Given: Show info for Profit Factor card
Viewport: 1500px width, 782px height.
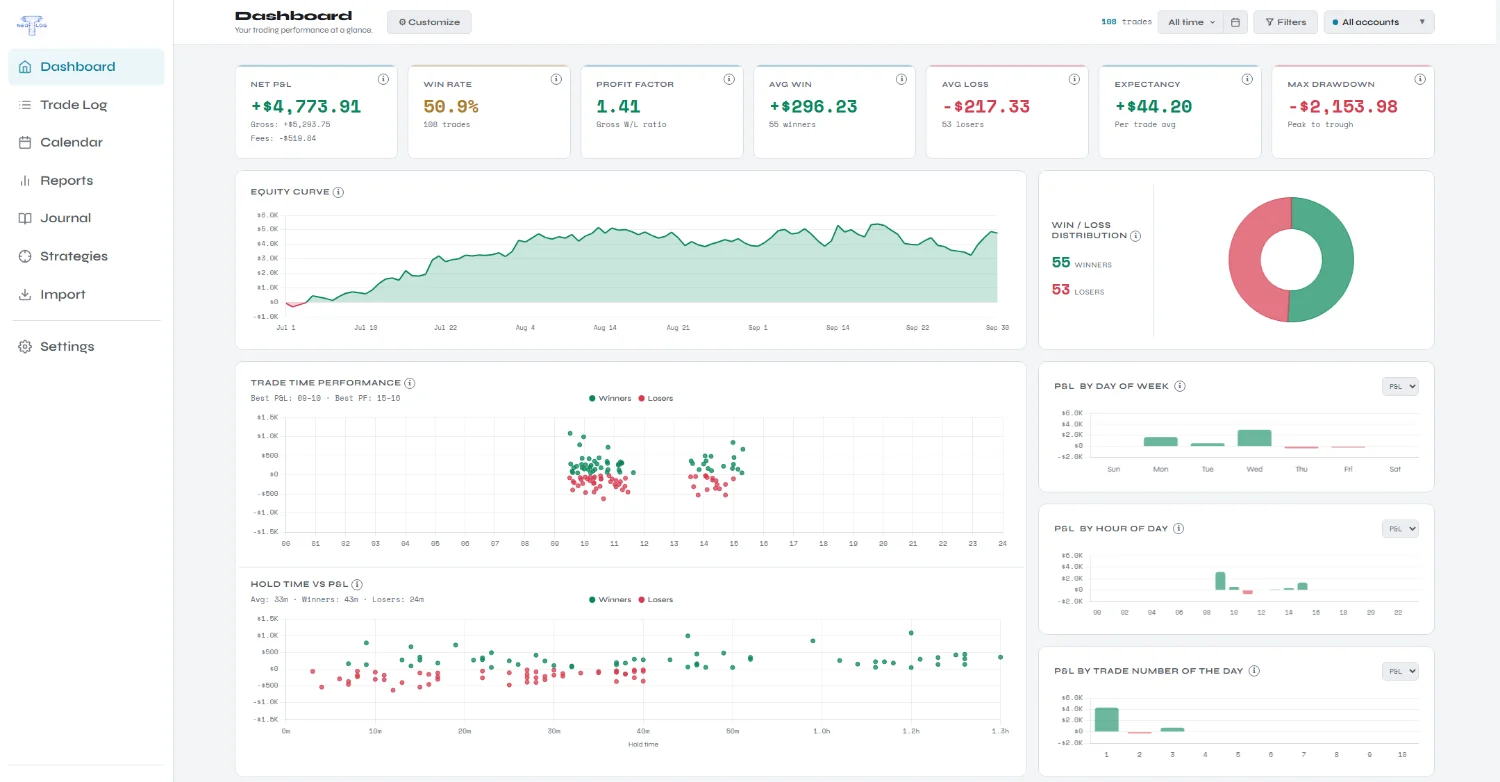Looking at the screenshot, I should [x=730, y=80].
